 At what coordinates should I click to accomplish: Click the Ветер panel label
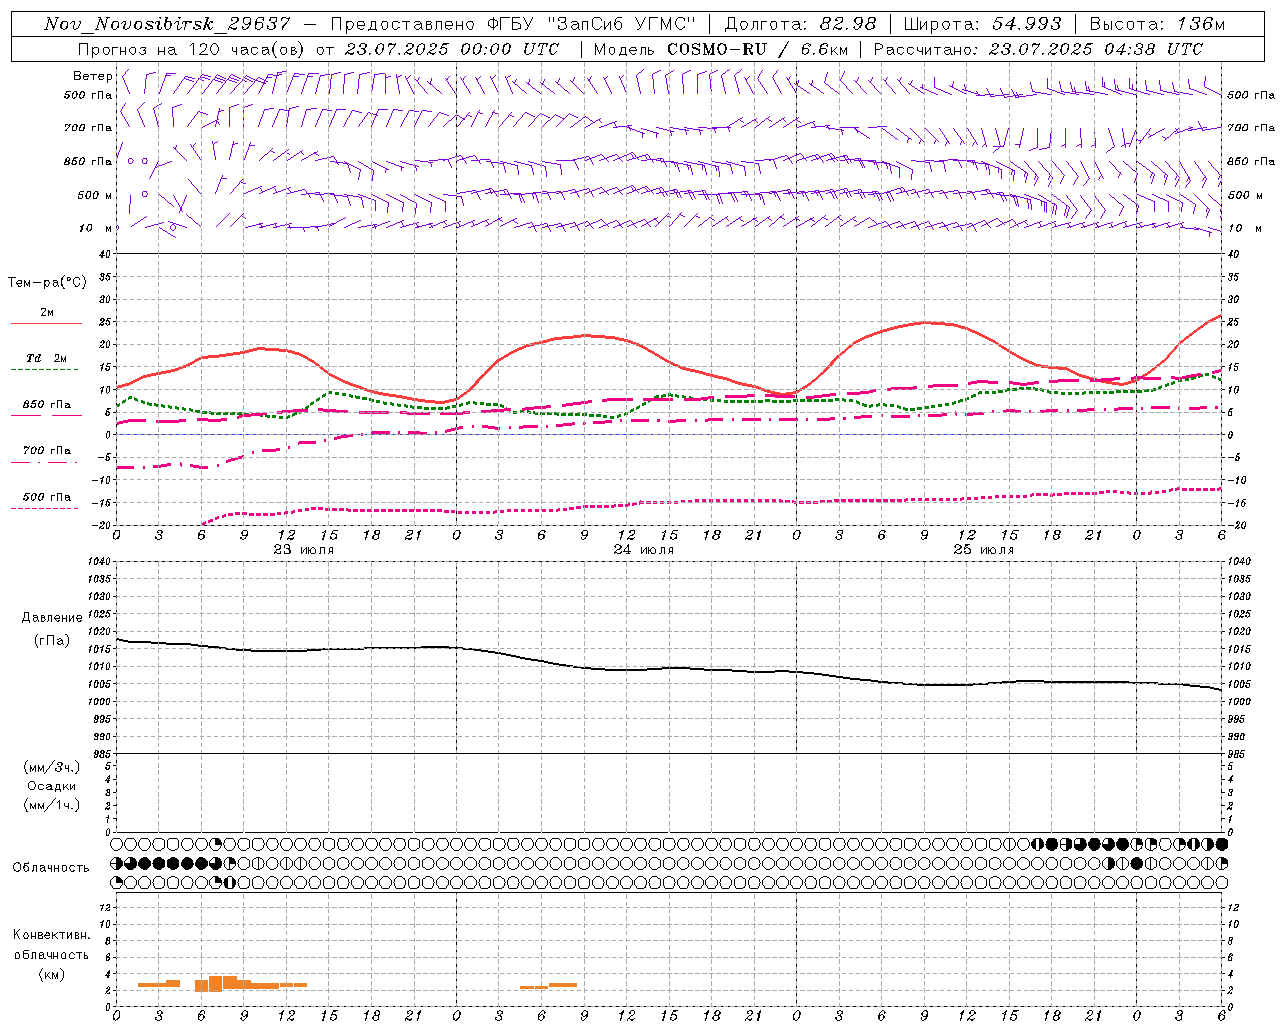point(92,76)
